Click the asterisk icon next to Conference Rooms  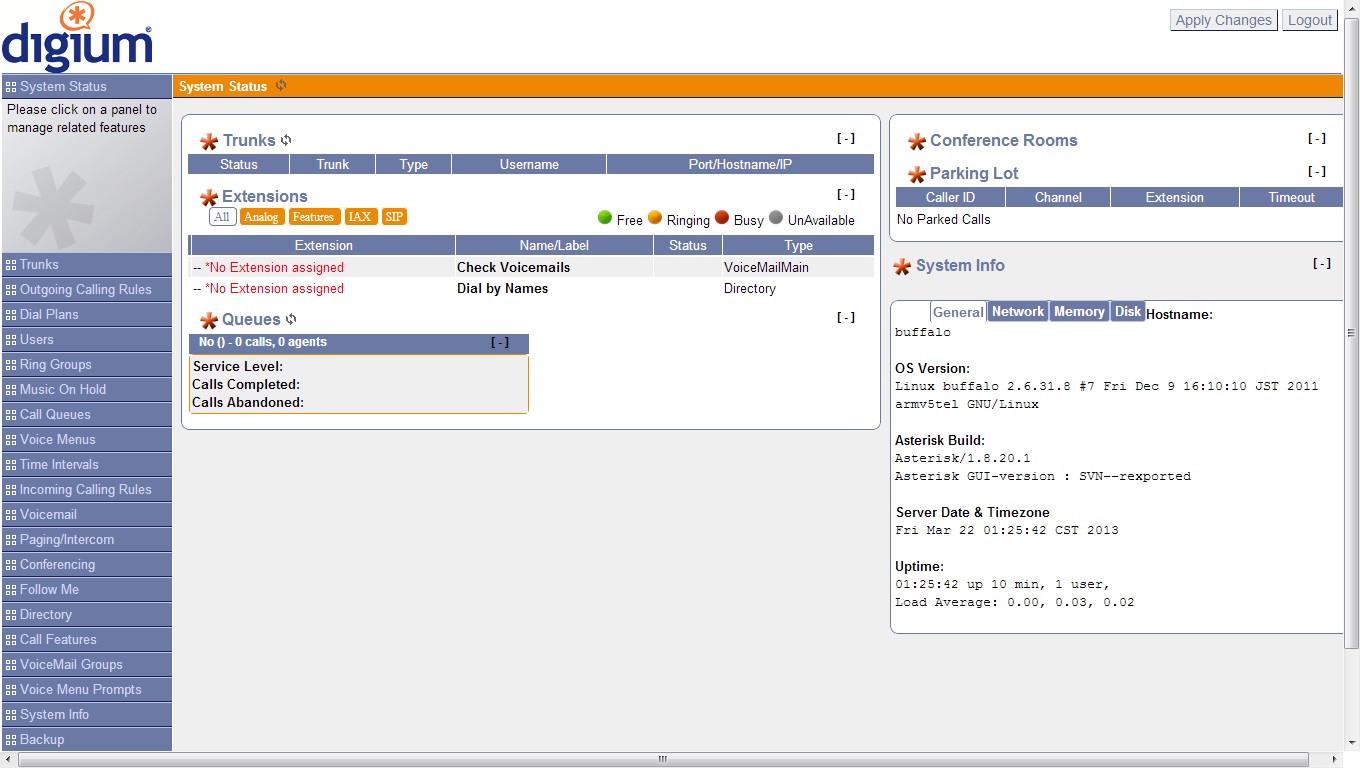[x=916, y=141]
